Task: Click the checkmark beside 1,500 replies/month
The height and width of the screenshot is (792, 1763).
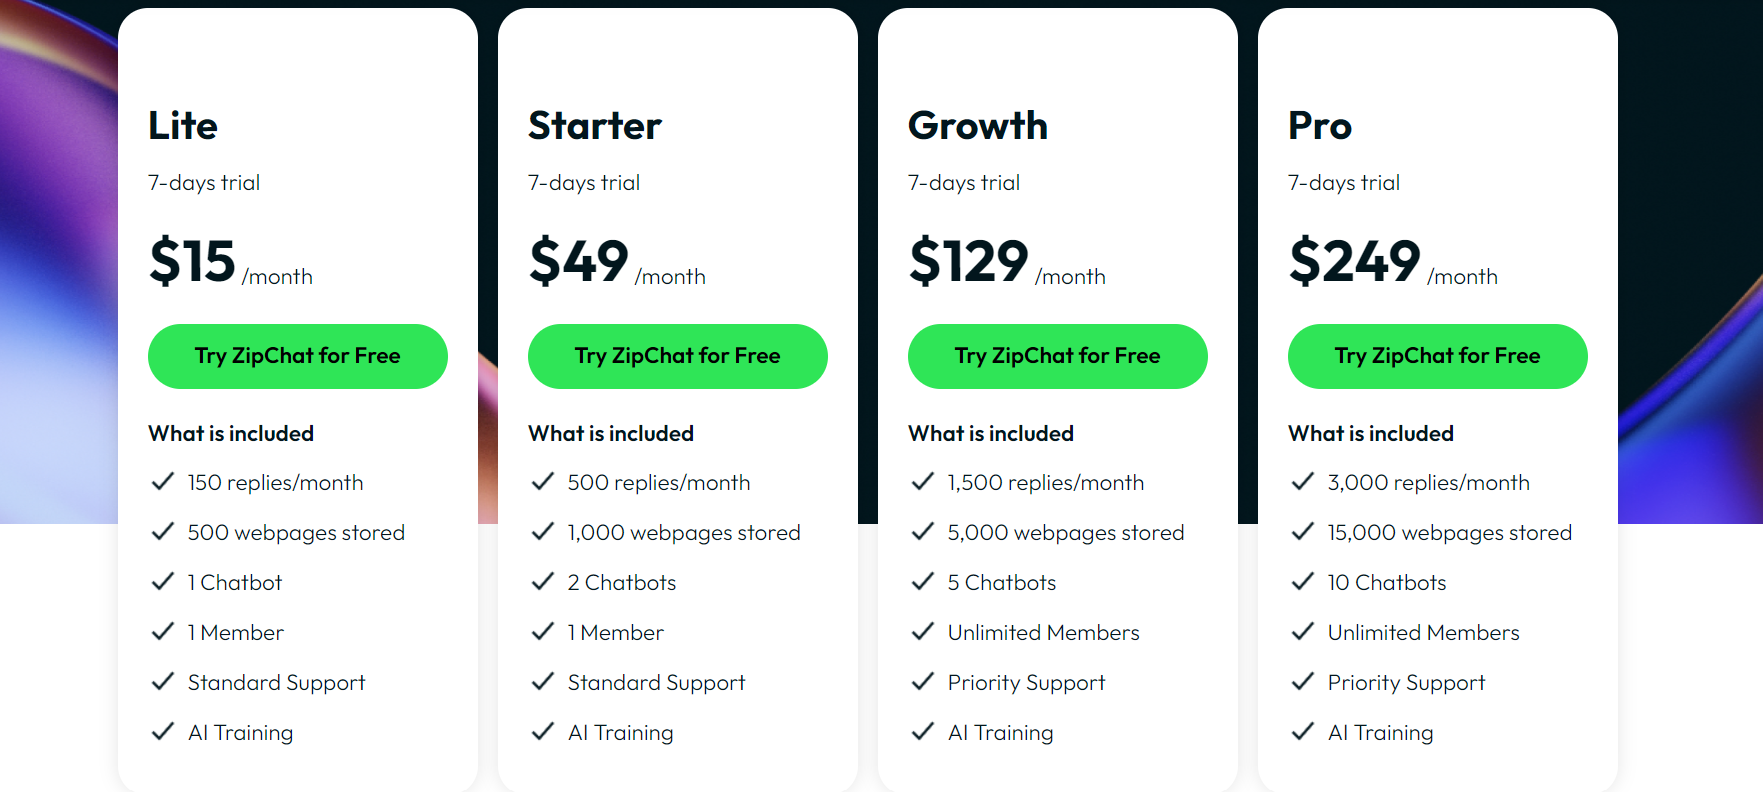Action: 923,481
